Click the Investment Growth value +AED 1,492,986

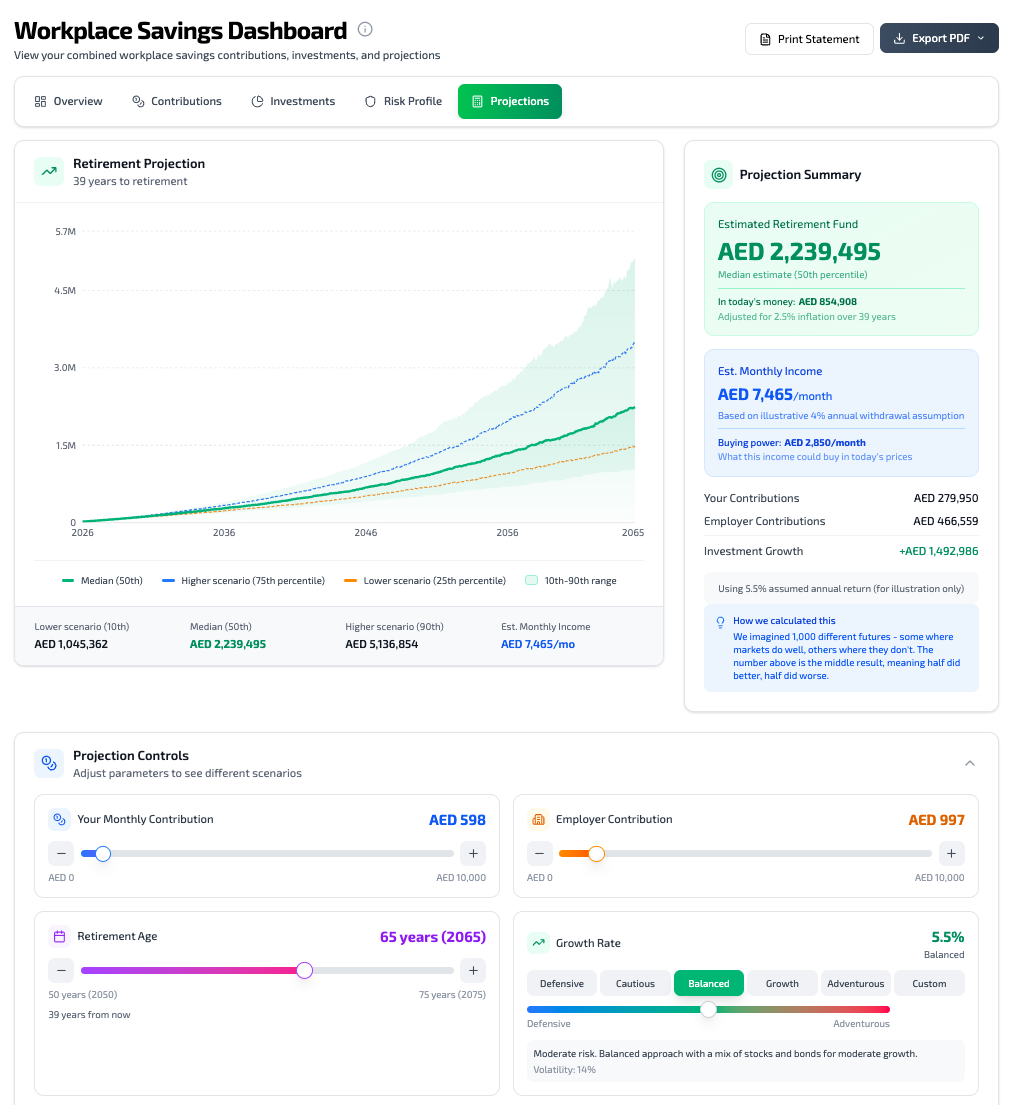(x=938, y=551)
